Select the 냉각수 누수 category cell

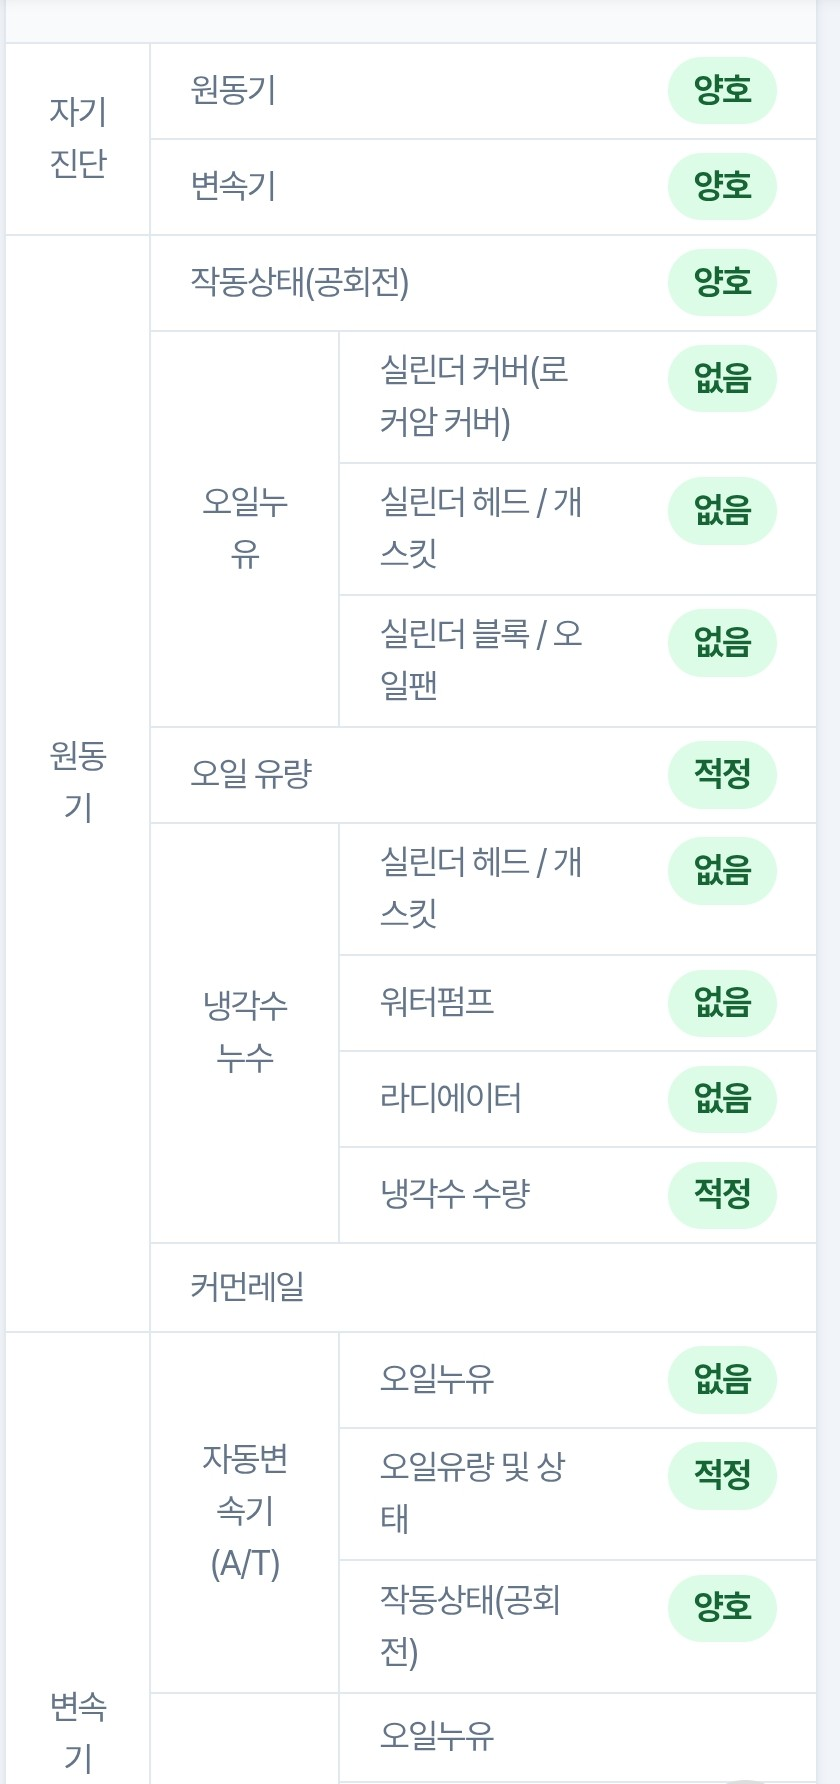point(245,1032)
